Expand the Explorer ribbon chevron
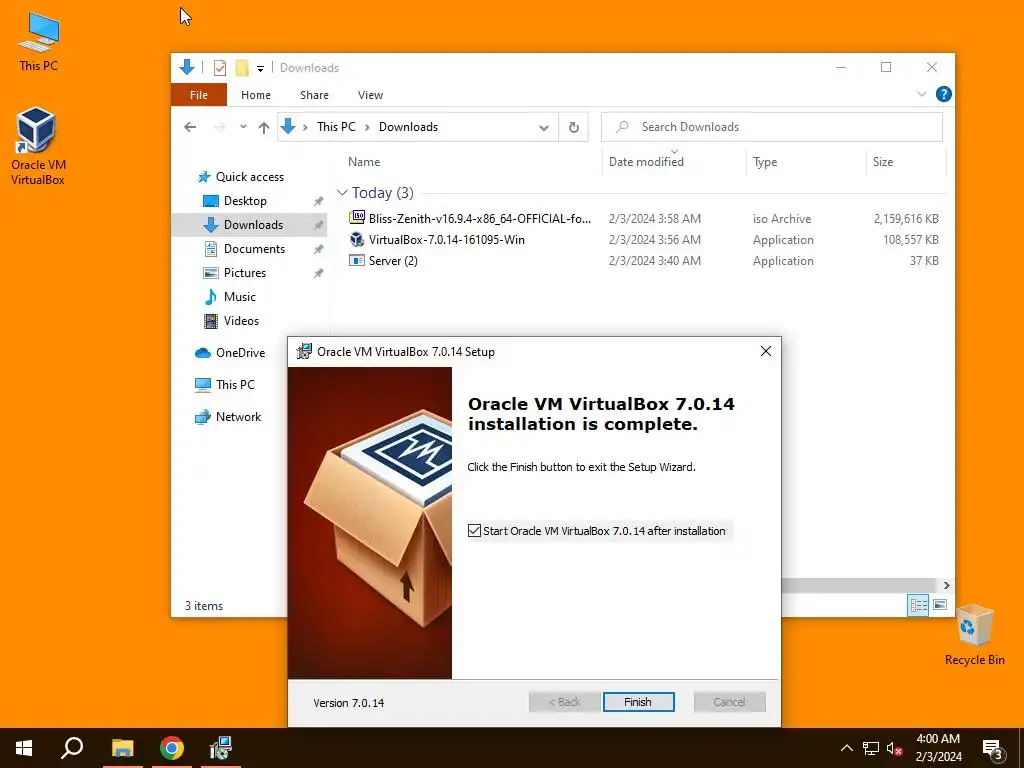The height and width of the screenshot is (768, 1024). coord(921,94)
